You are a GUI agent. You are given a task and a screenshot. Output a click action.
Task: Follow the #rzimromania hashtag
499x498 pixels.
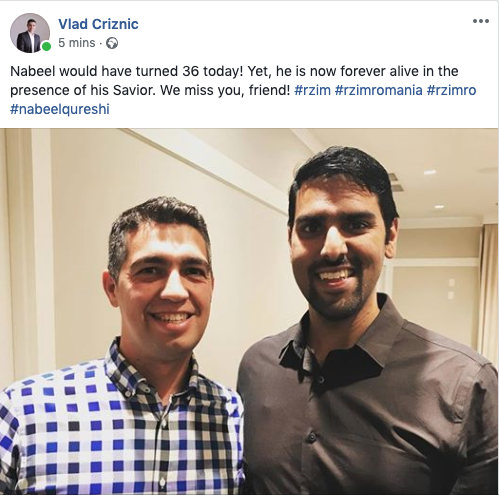coord(379,90)
